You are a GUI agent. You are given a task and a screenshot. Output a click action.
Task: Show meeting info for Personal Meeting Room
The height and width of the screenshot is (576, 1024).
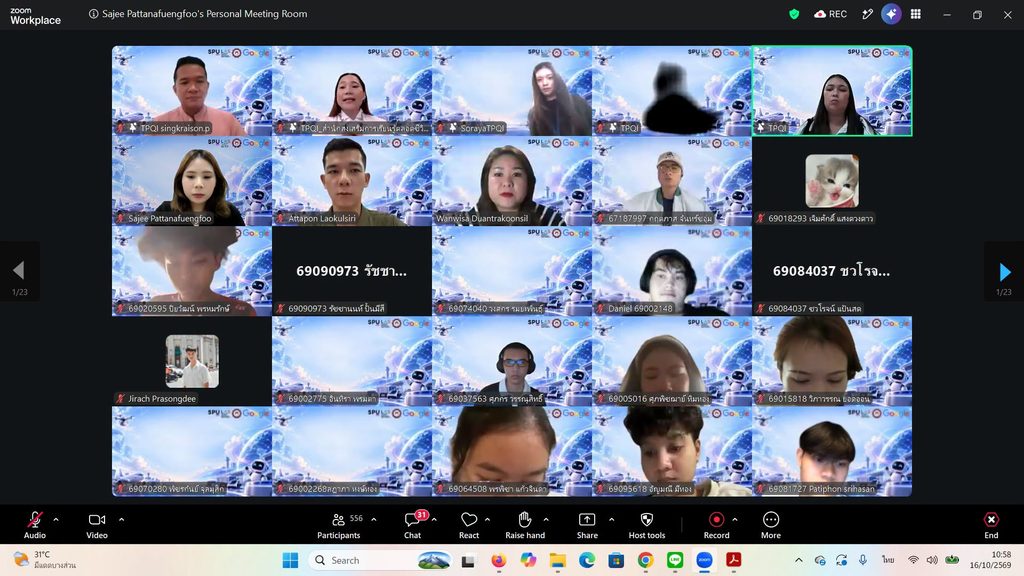[93, 14]
